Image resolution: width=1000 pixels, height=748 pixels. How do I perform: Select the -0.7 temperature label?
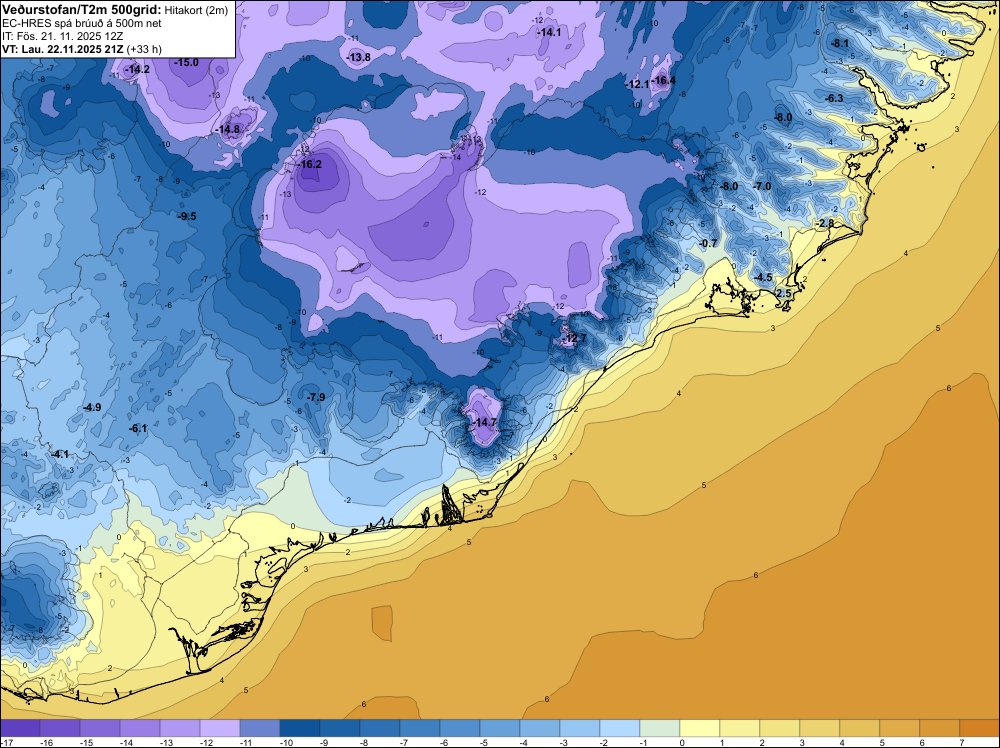pos(708,244)
